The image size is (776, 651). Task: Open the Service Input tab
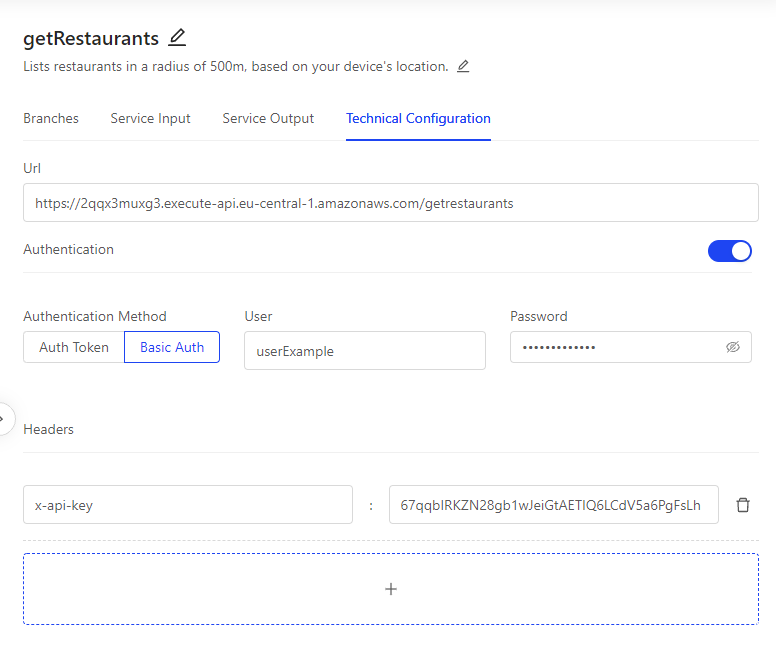150,118
